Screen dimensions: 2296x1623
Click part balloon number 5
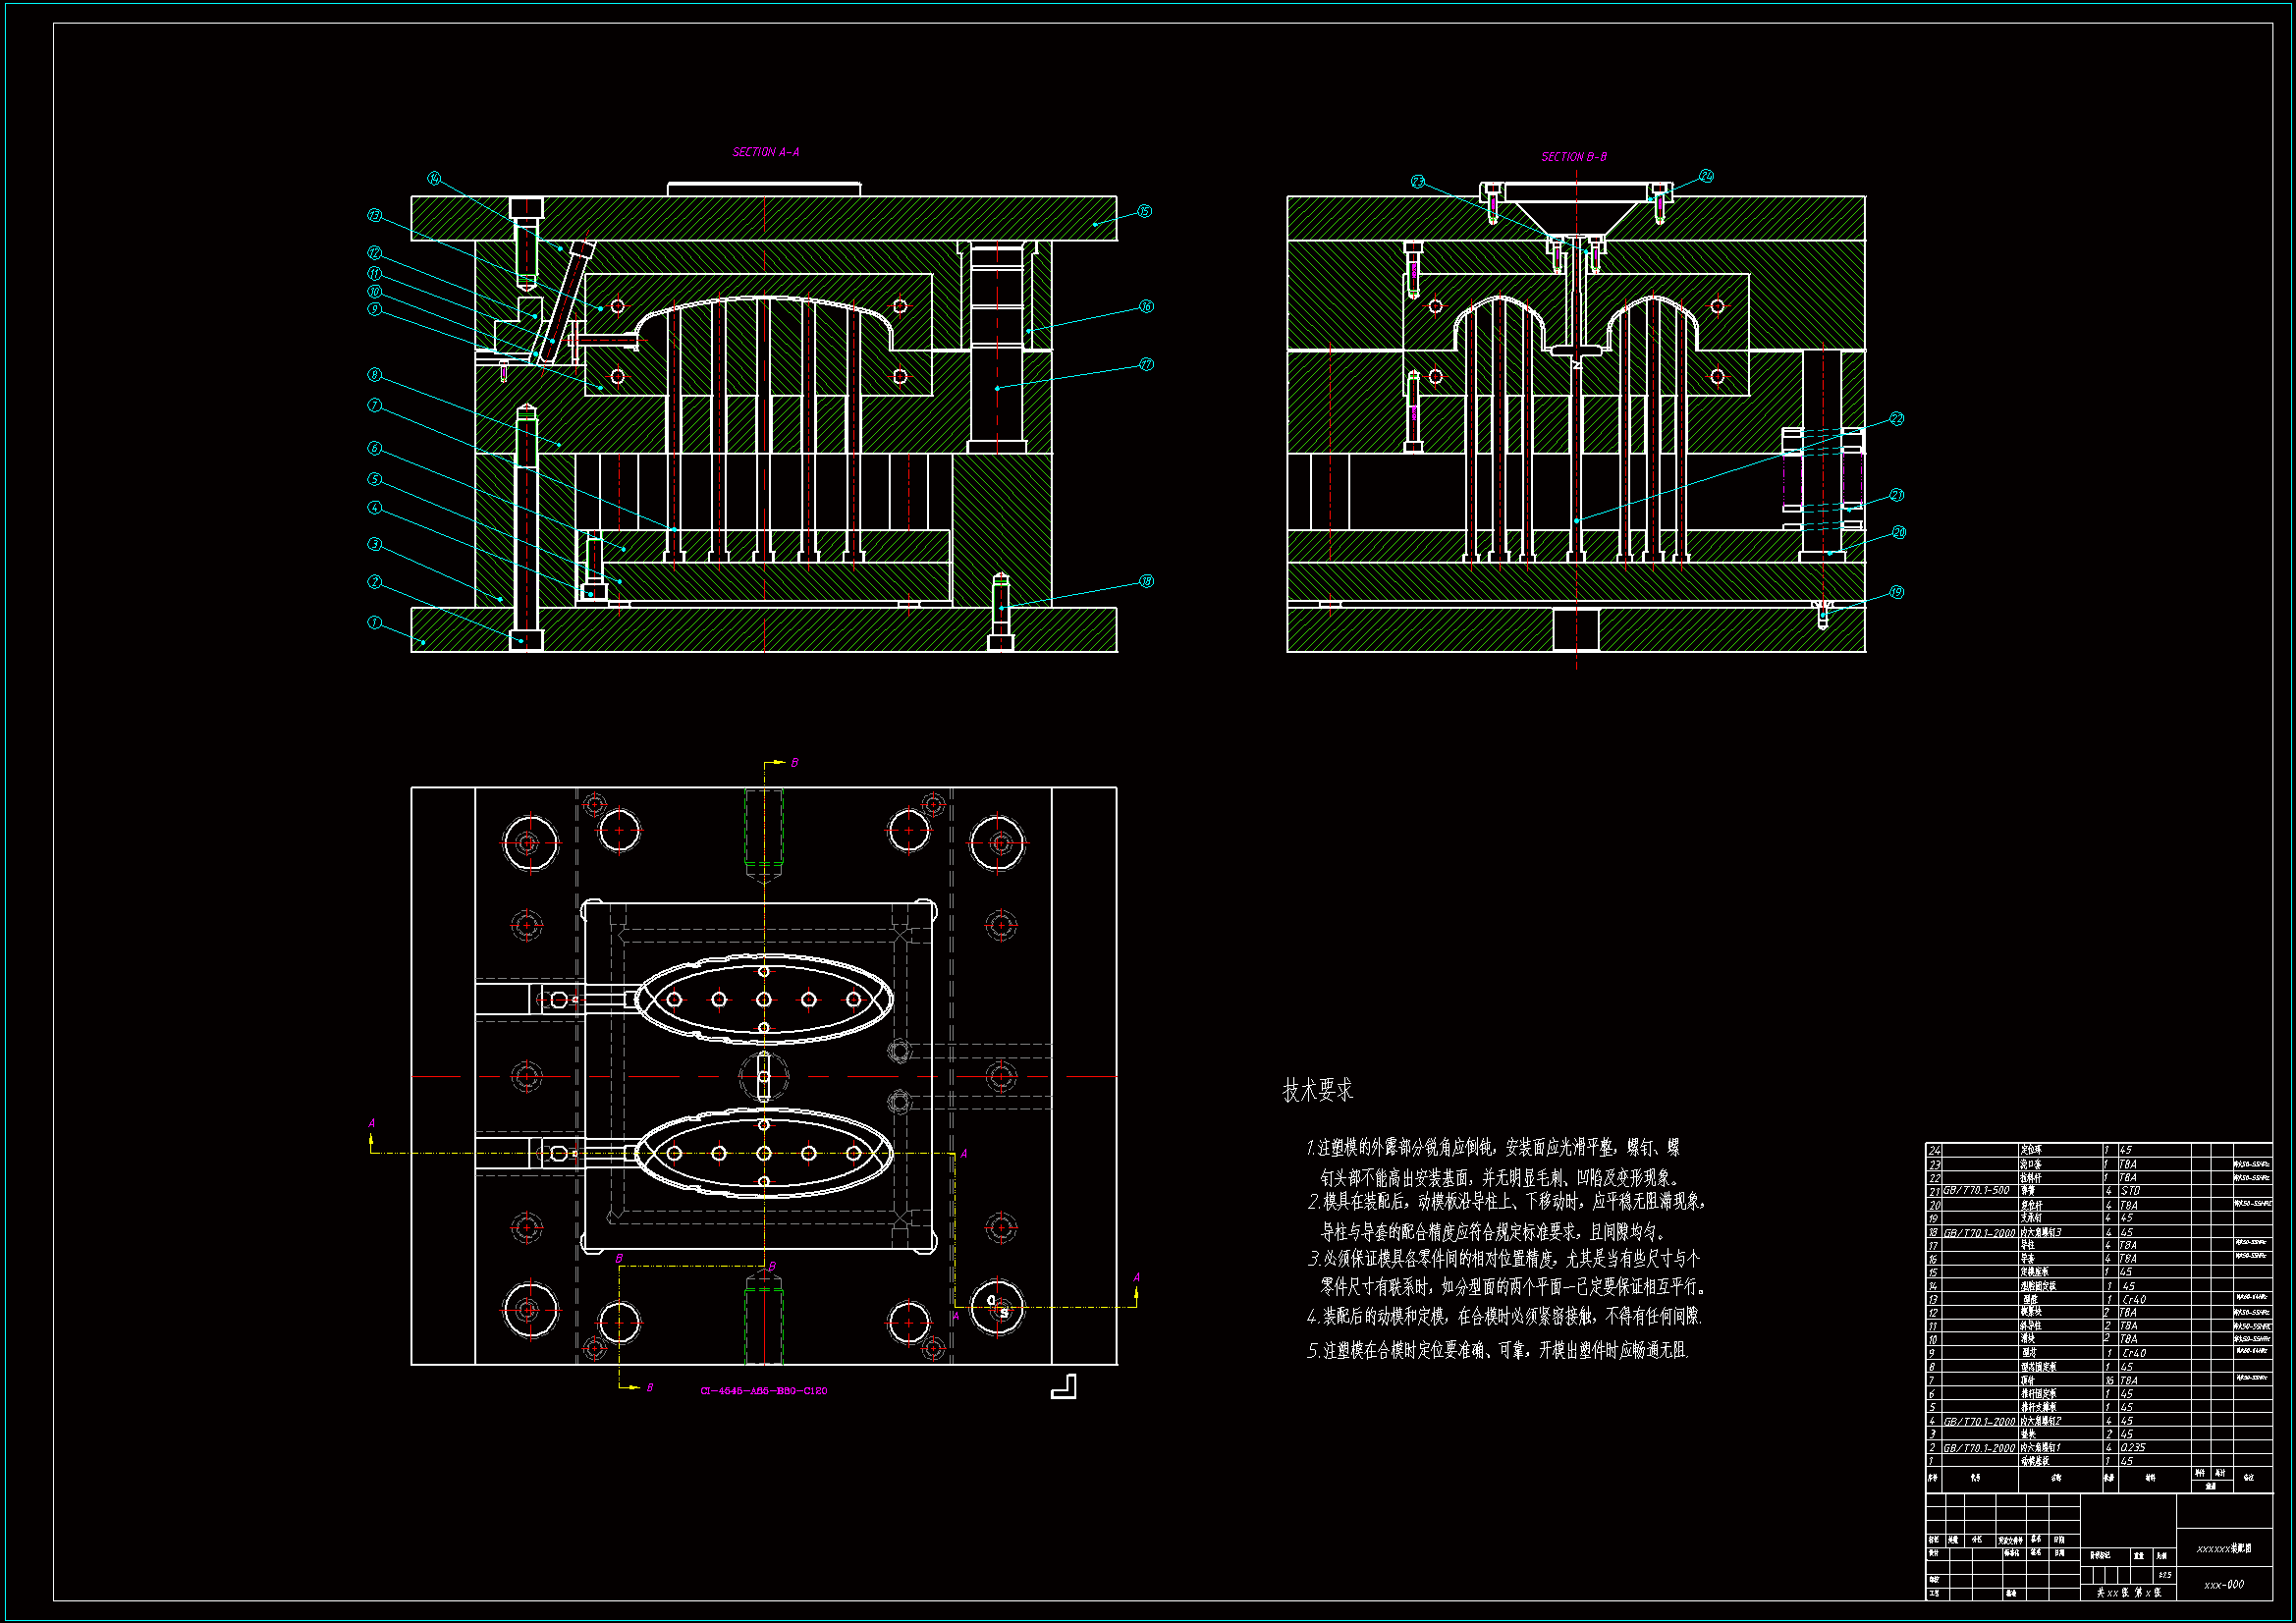pos(374,479)
